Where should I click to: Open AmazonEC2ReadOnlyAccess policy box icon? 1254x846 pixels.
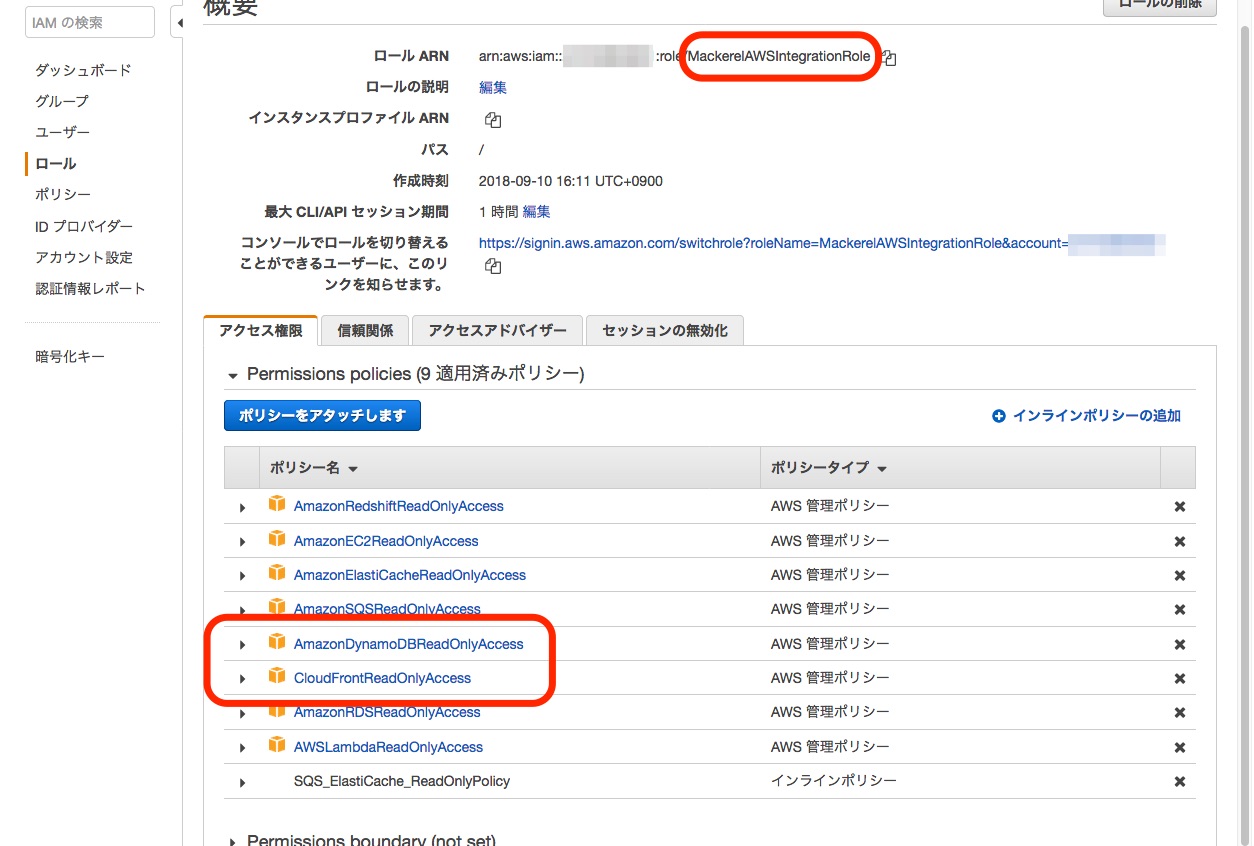click(277, 540)
